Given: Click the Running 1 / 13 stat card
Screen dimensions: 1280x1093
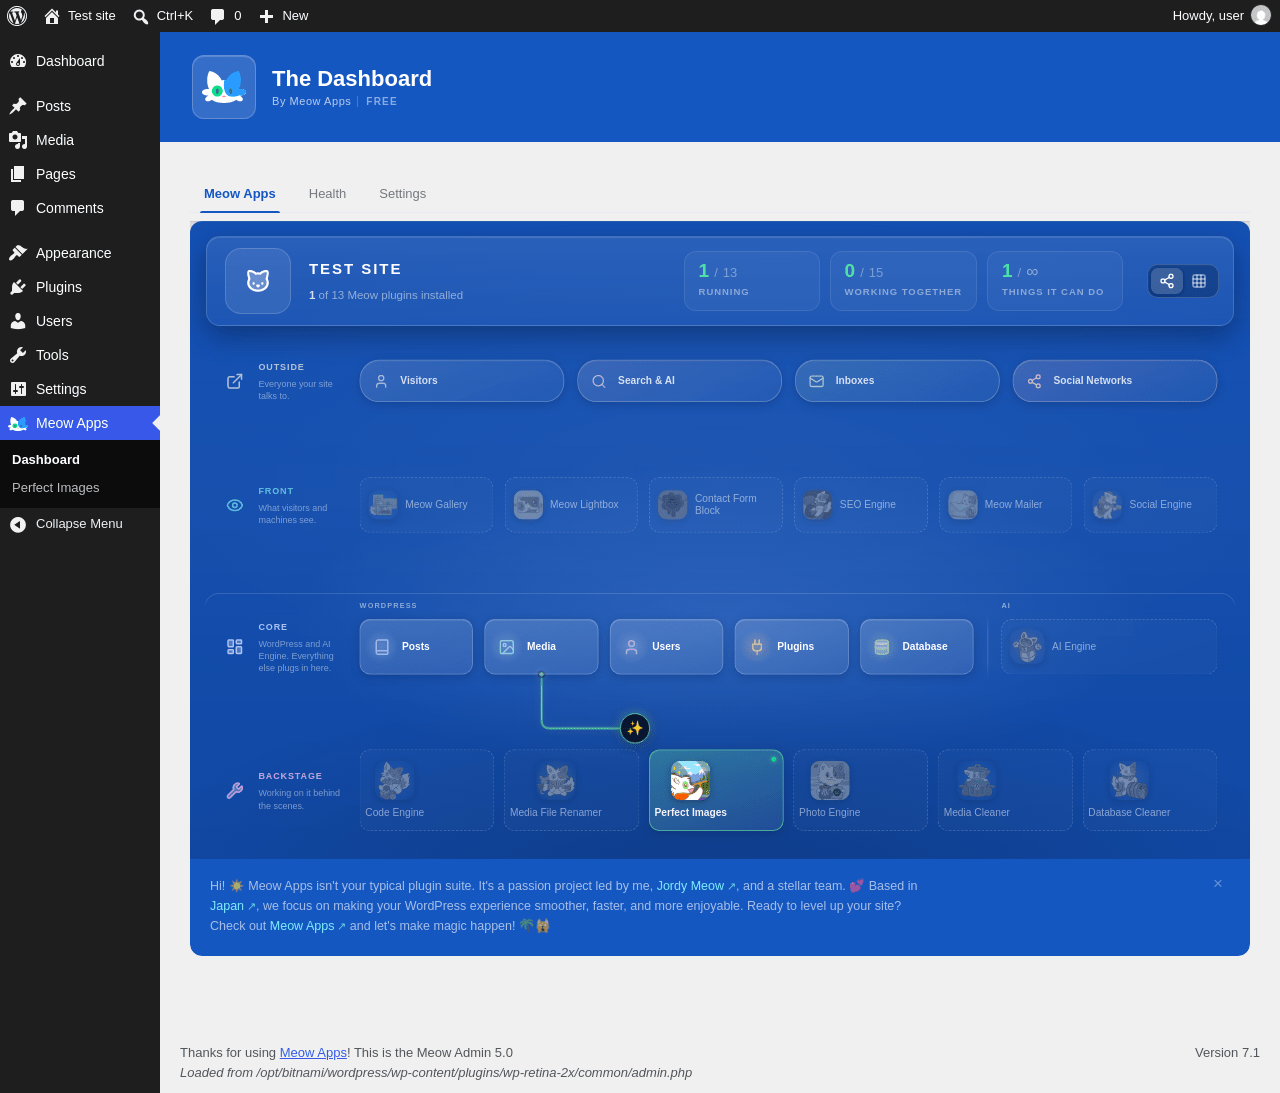Looking at the screenshot, I should tap(752, 281).
